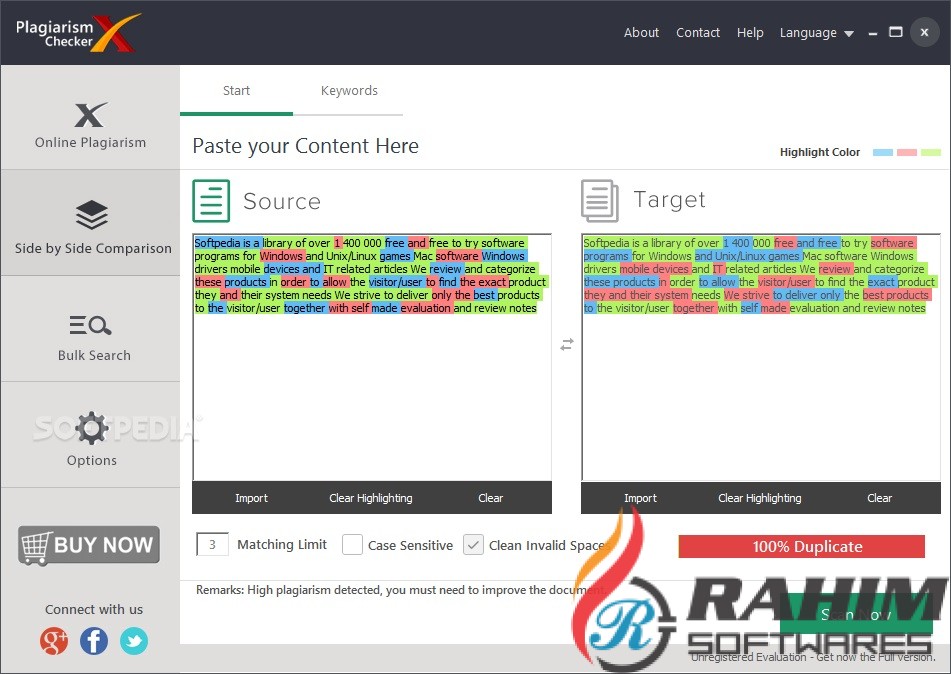Open the Contact menu item
951x674 pixels.
[697, 33]
